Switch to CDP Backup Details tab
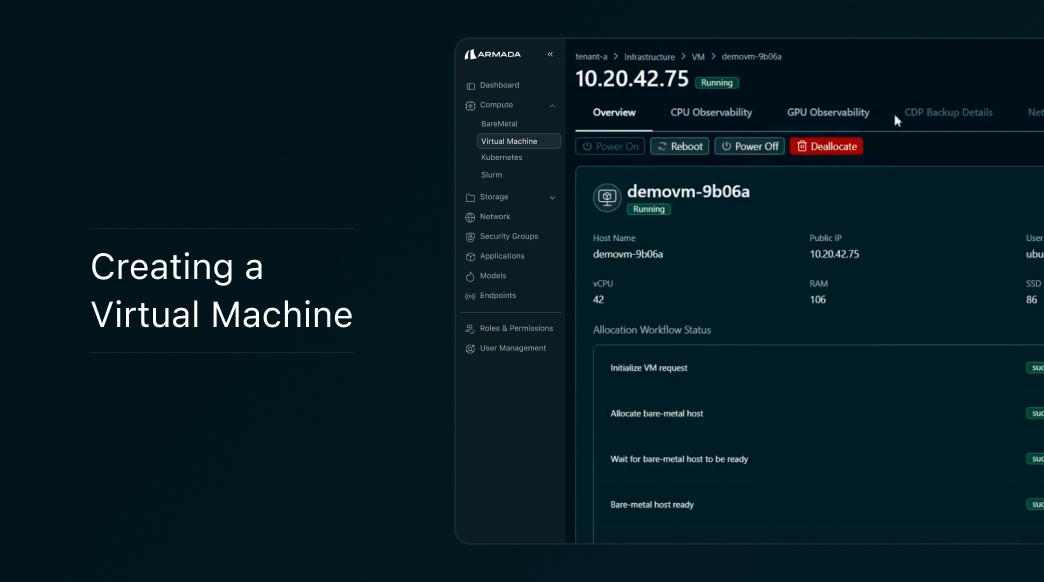 click(948, 113)
